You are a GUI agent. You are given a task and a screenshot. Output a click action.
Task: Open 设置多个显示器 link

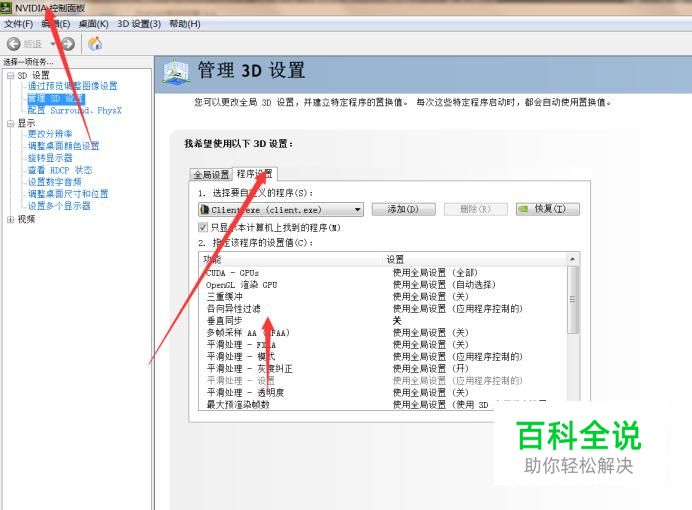click(59, 206)
